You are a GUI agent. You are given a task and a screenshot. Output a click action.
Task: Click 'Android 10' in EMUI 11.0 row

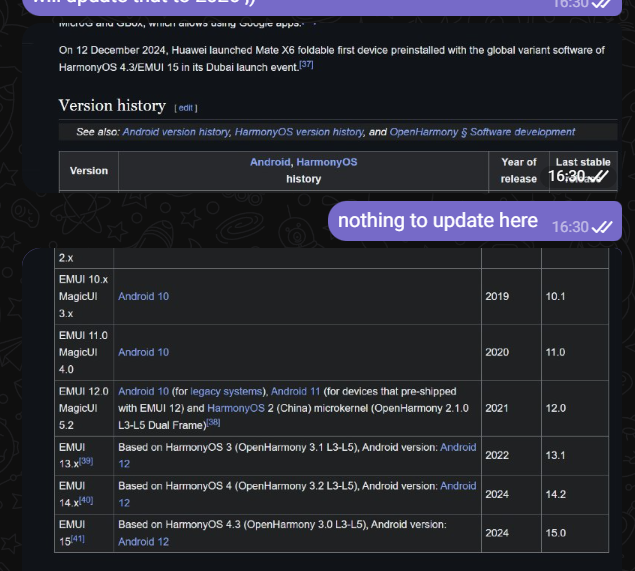click(143, 352)
